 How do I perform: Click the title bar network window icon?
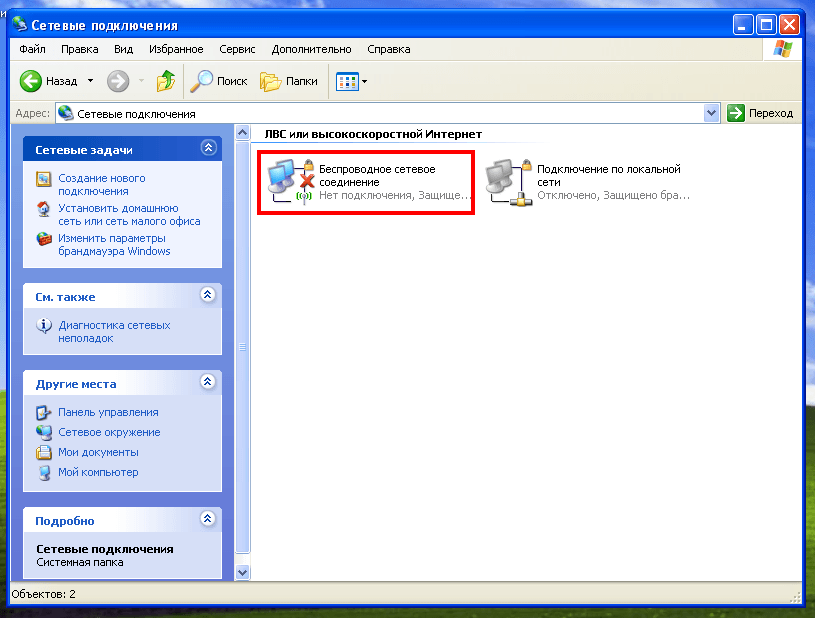(20, 24)
